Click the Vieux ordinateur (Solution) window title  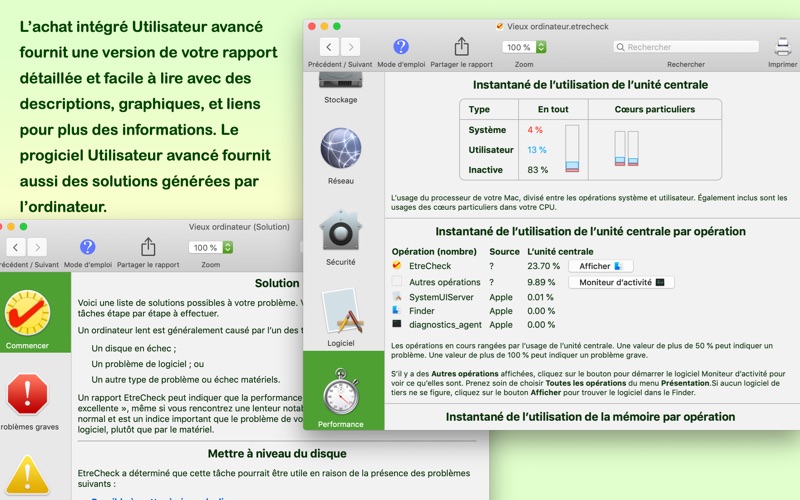coord(239,227)
